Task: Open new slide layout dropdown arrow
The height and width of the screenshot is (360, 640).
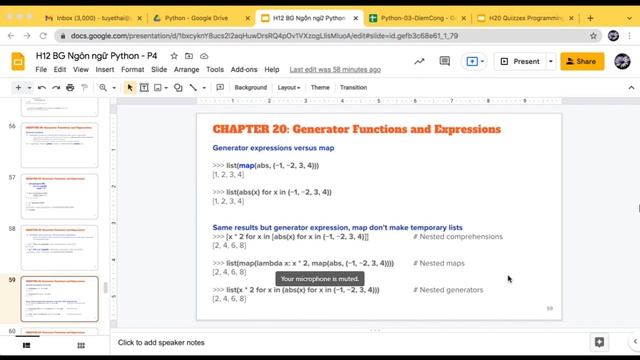Action: tap(29, 88)
